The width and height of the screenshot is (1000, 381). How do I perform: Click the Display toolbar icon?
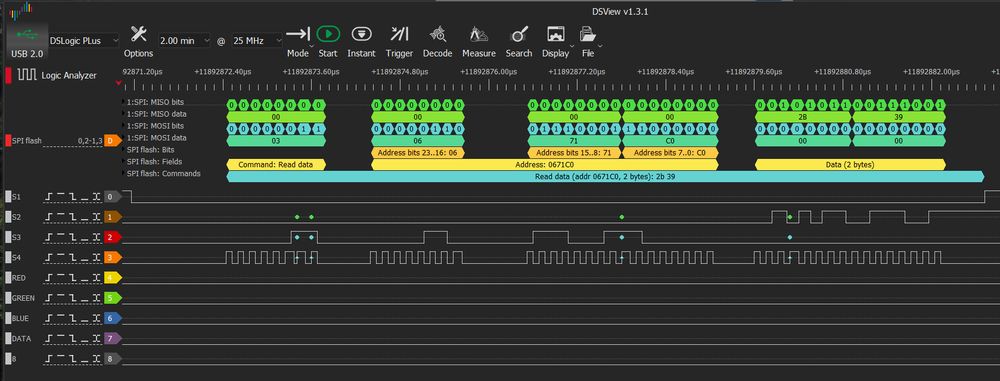(x=555, y=34)
